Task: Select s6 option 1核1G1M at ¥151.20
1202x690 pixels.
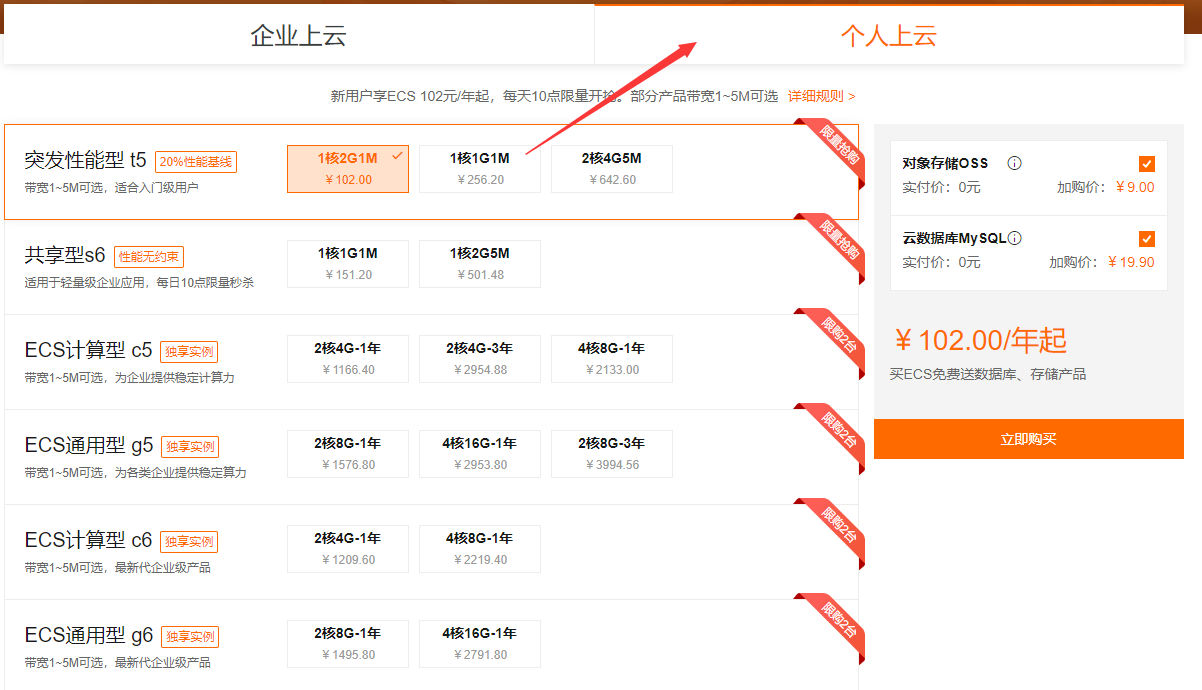Action: [348, 264]
